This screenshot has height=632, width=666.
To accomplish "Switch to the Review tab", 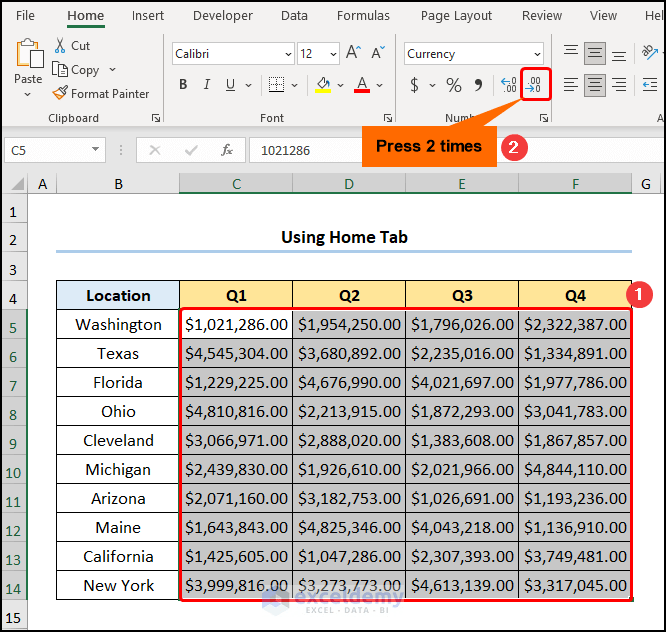I will (542, 16).
